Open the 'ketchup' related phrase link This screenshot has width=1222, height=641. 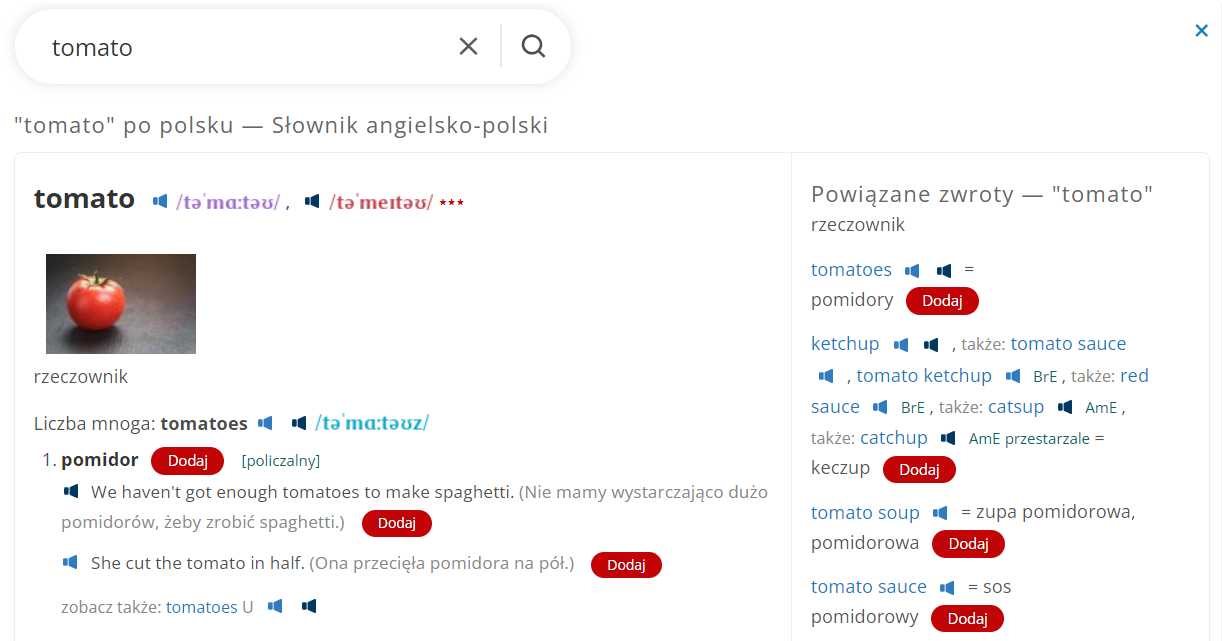tap(845, 344)
